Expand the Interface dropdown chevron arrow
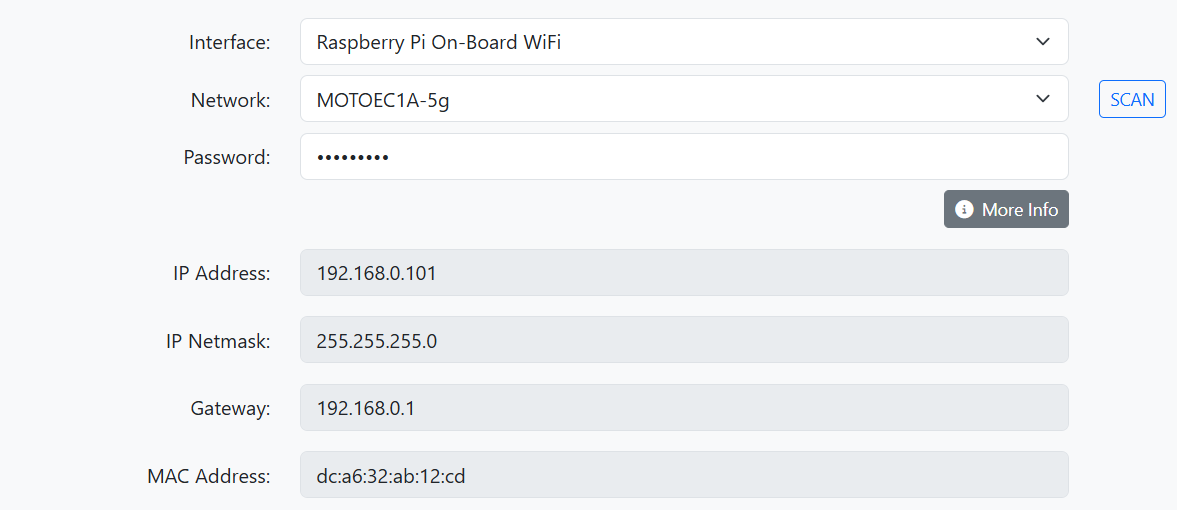1177x510 pixels. pos(1043,41)
